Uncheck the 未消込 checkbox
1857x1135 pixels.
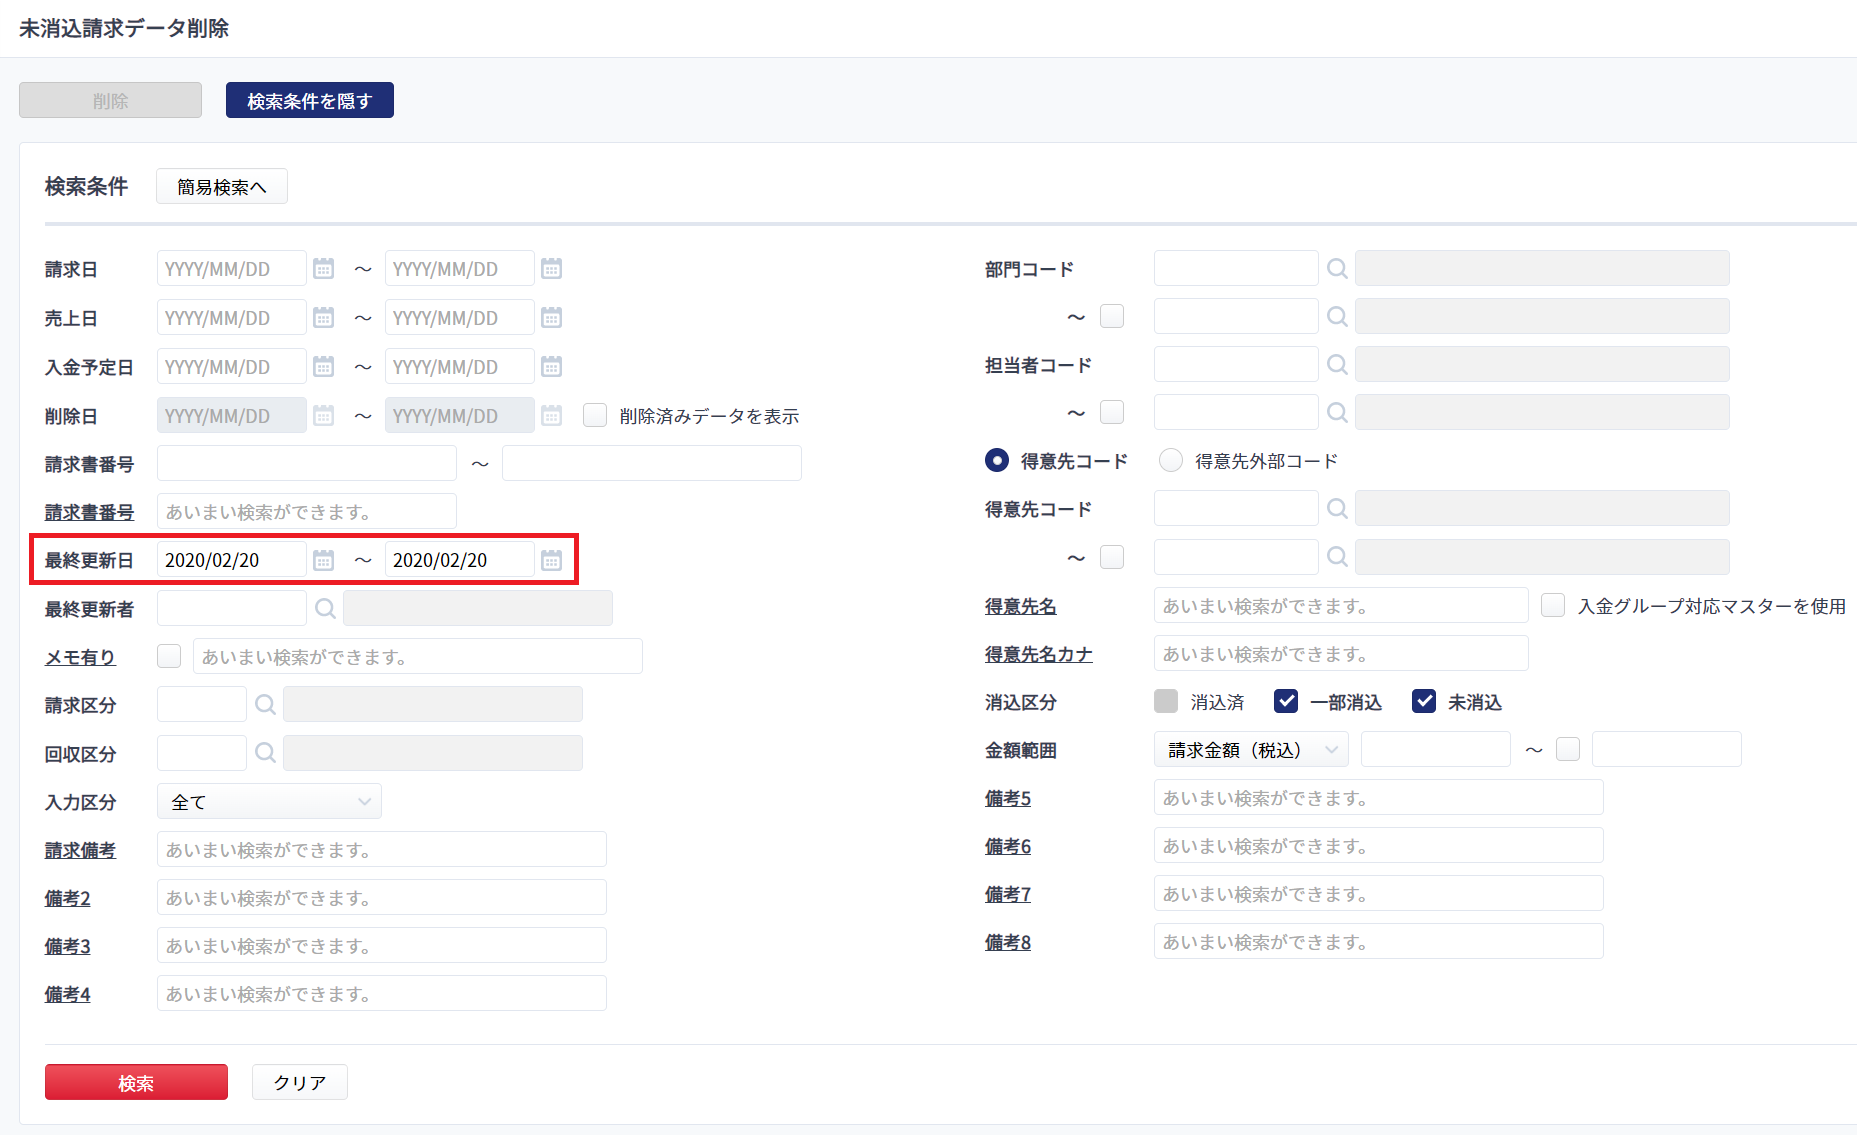tap(1424, 701)
